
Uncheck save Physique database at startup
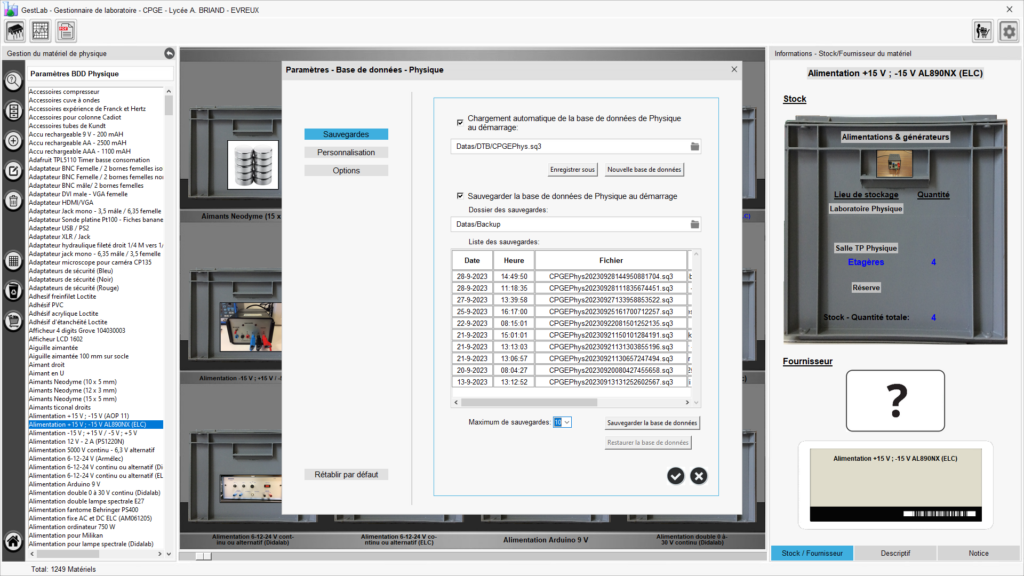[460, 196]
